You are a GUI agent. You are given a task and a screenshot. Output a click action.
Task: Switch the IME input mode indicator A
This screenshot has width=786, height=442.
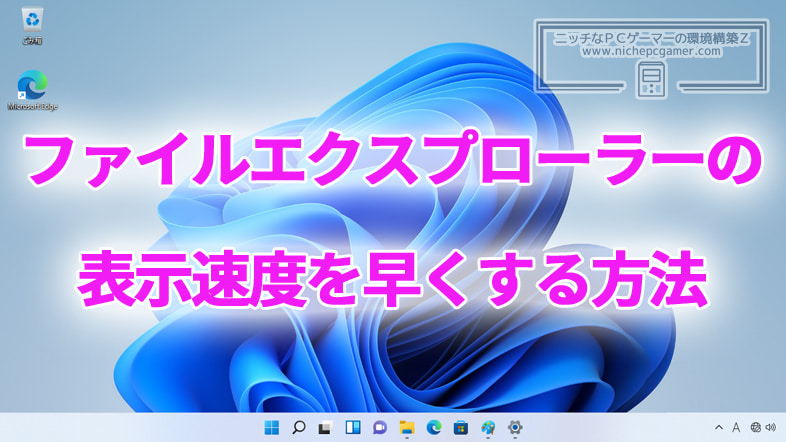point(736,427)
